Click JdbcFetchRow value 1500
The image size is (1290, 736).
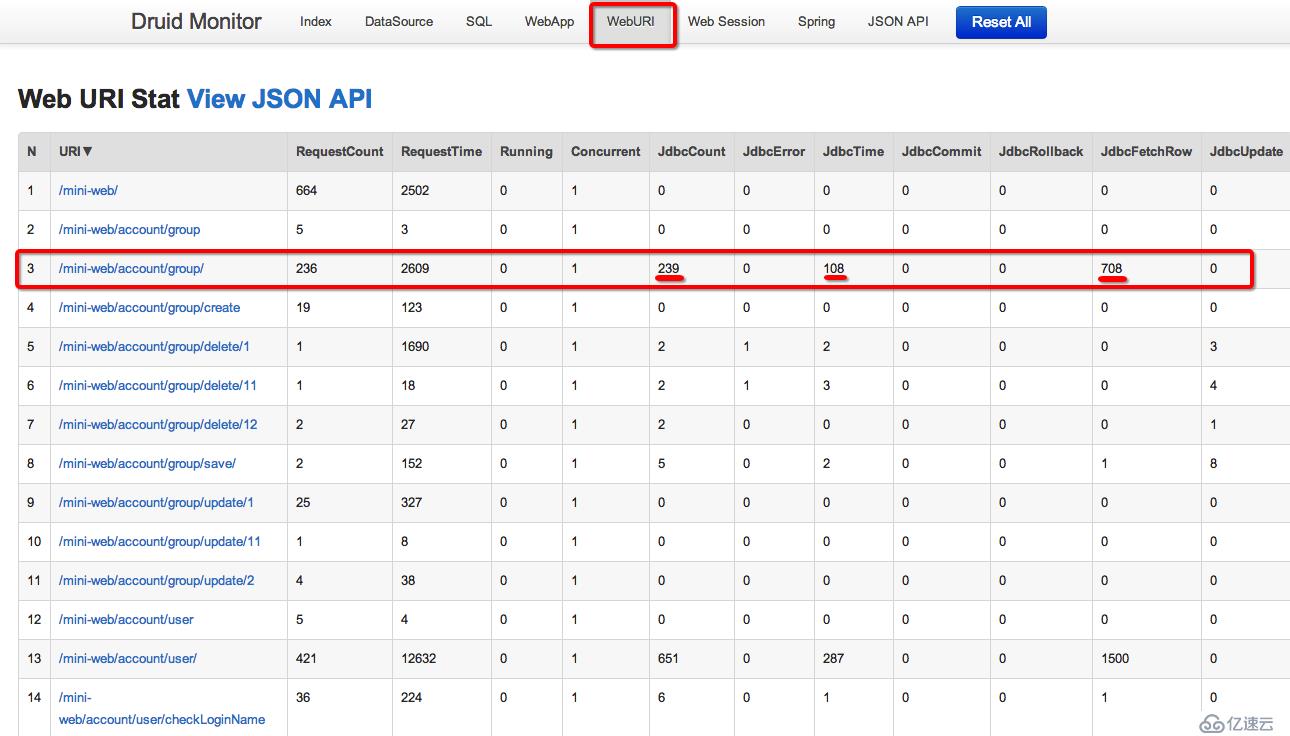pos(1115,658)
